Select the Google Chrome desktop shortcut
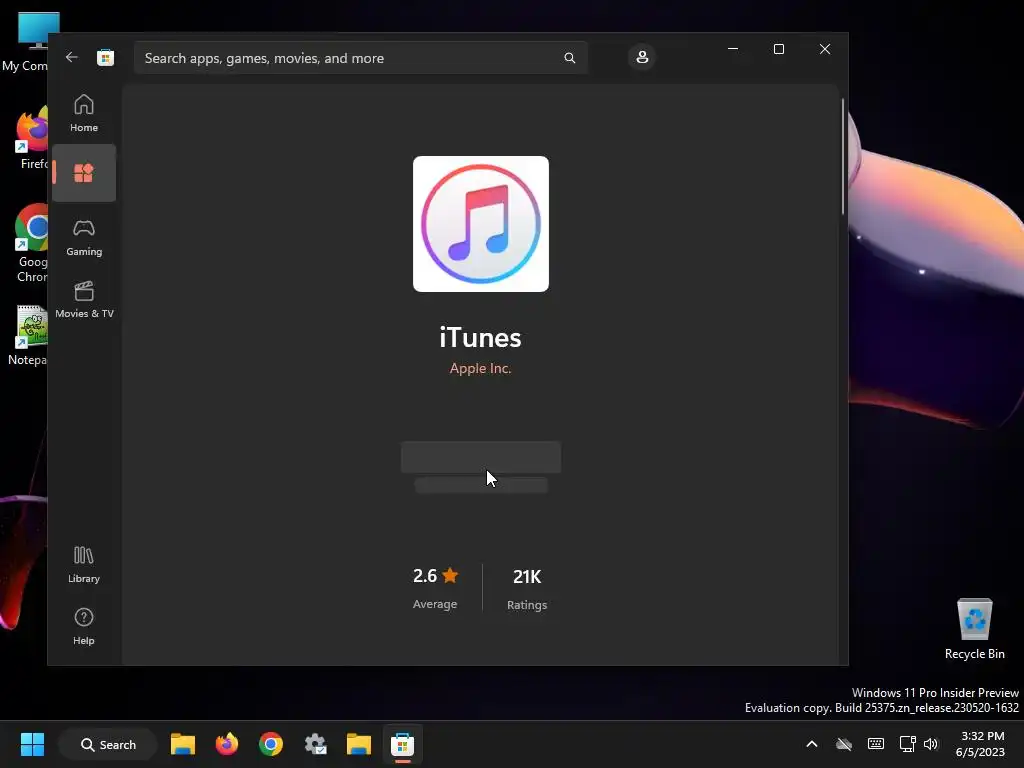1024x768 pixels. coord(30,243)
